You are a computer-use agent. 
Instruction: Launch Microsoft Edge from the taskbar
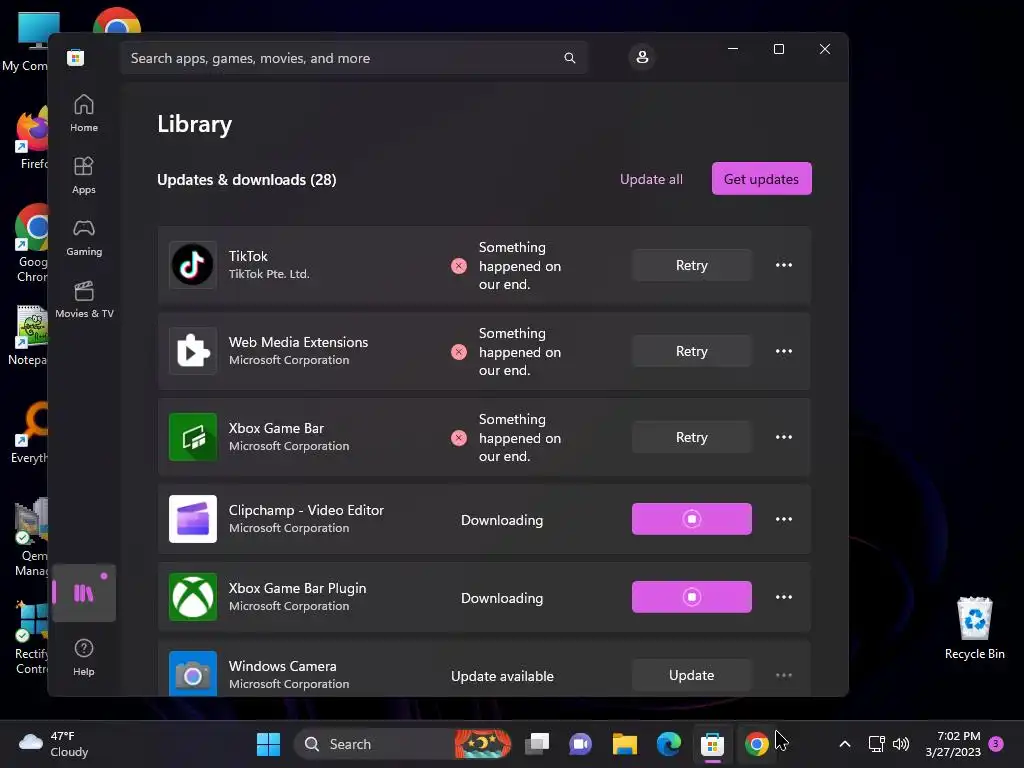(669, 744)
